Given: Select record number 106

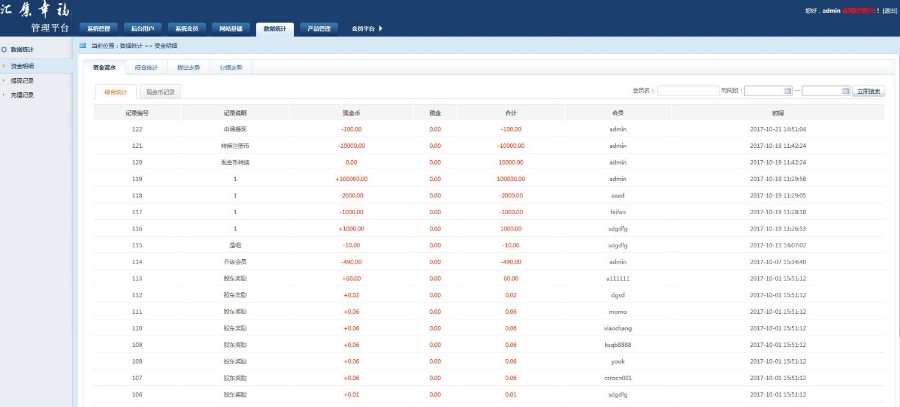Looking at the screenshot, I should coord(137,395).
